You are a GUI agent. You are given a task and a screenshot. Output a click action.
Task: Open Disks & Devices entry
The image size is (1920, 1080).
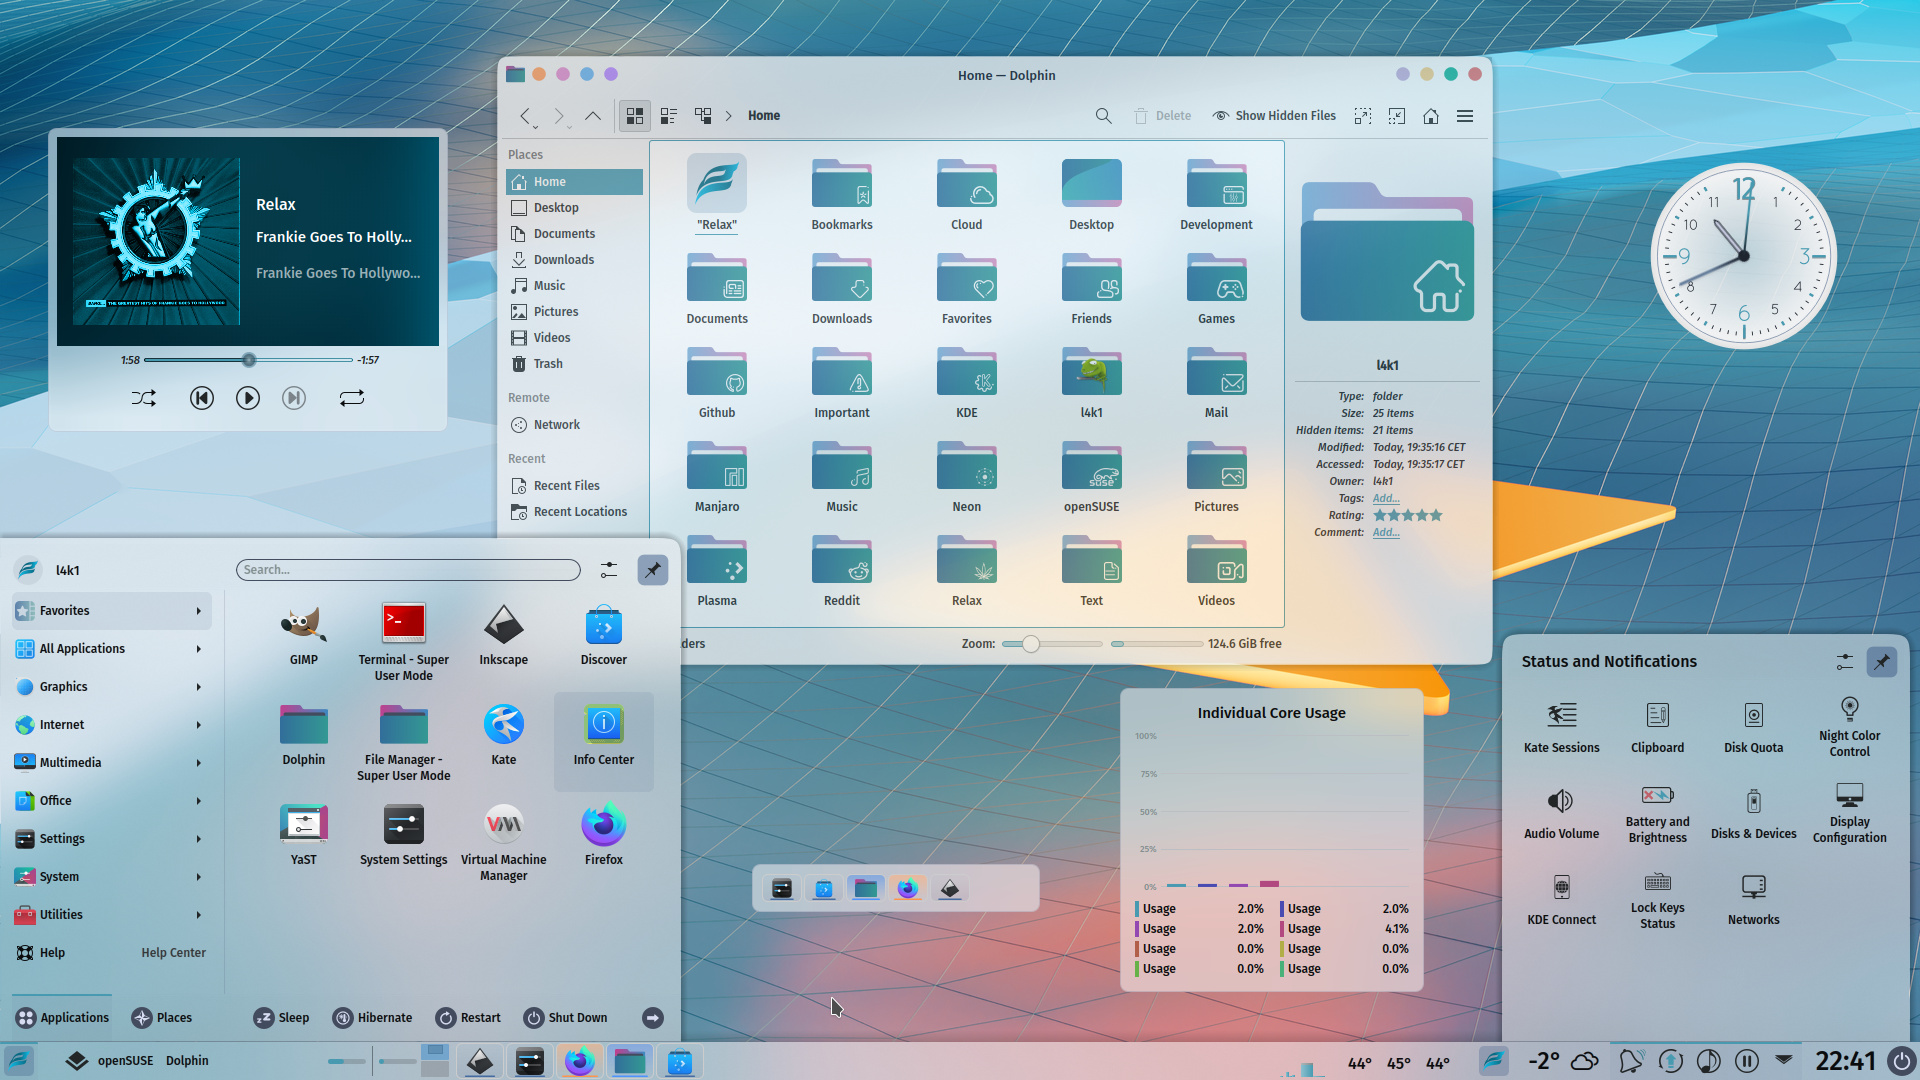click(1753, 814)
